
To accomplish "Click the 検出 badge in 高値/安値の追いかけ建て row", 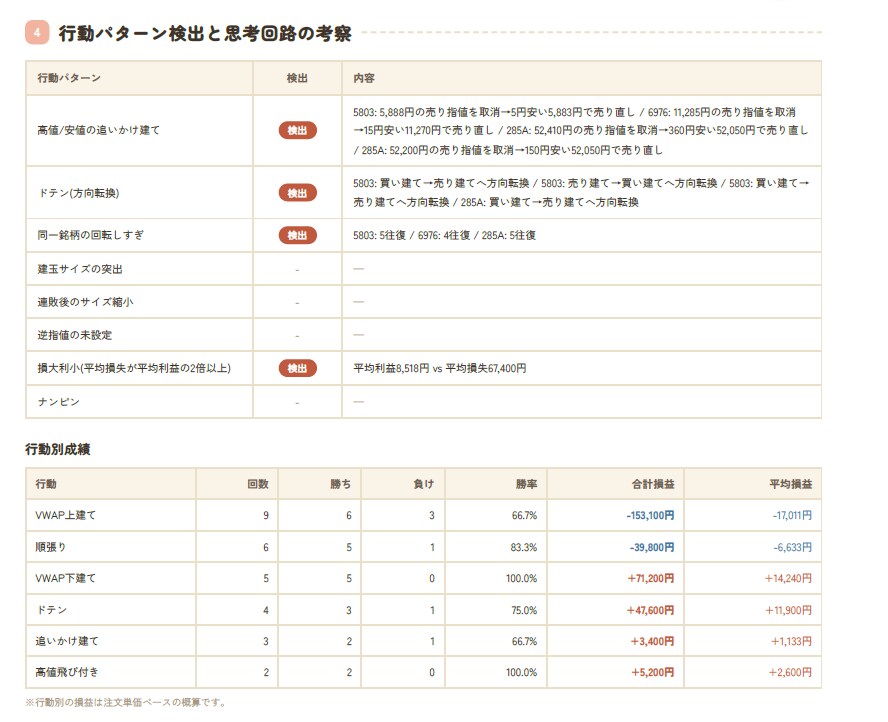I will pyautogui.click(x=297, y=130).
